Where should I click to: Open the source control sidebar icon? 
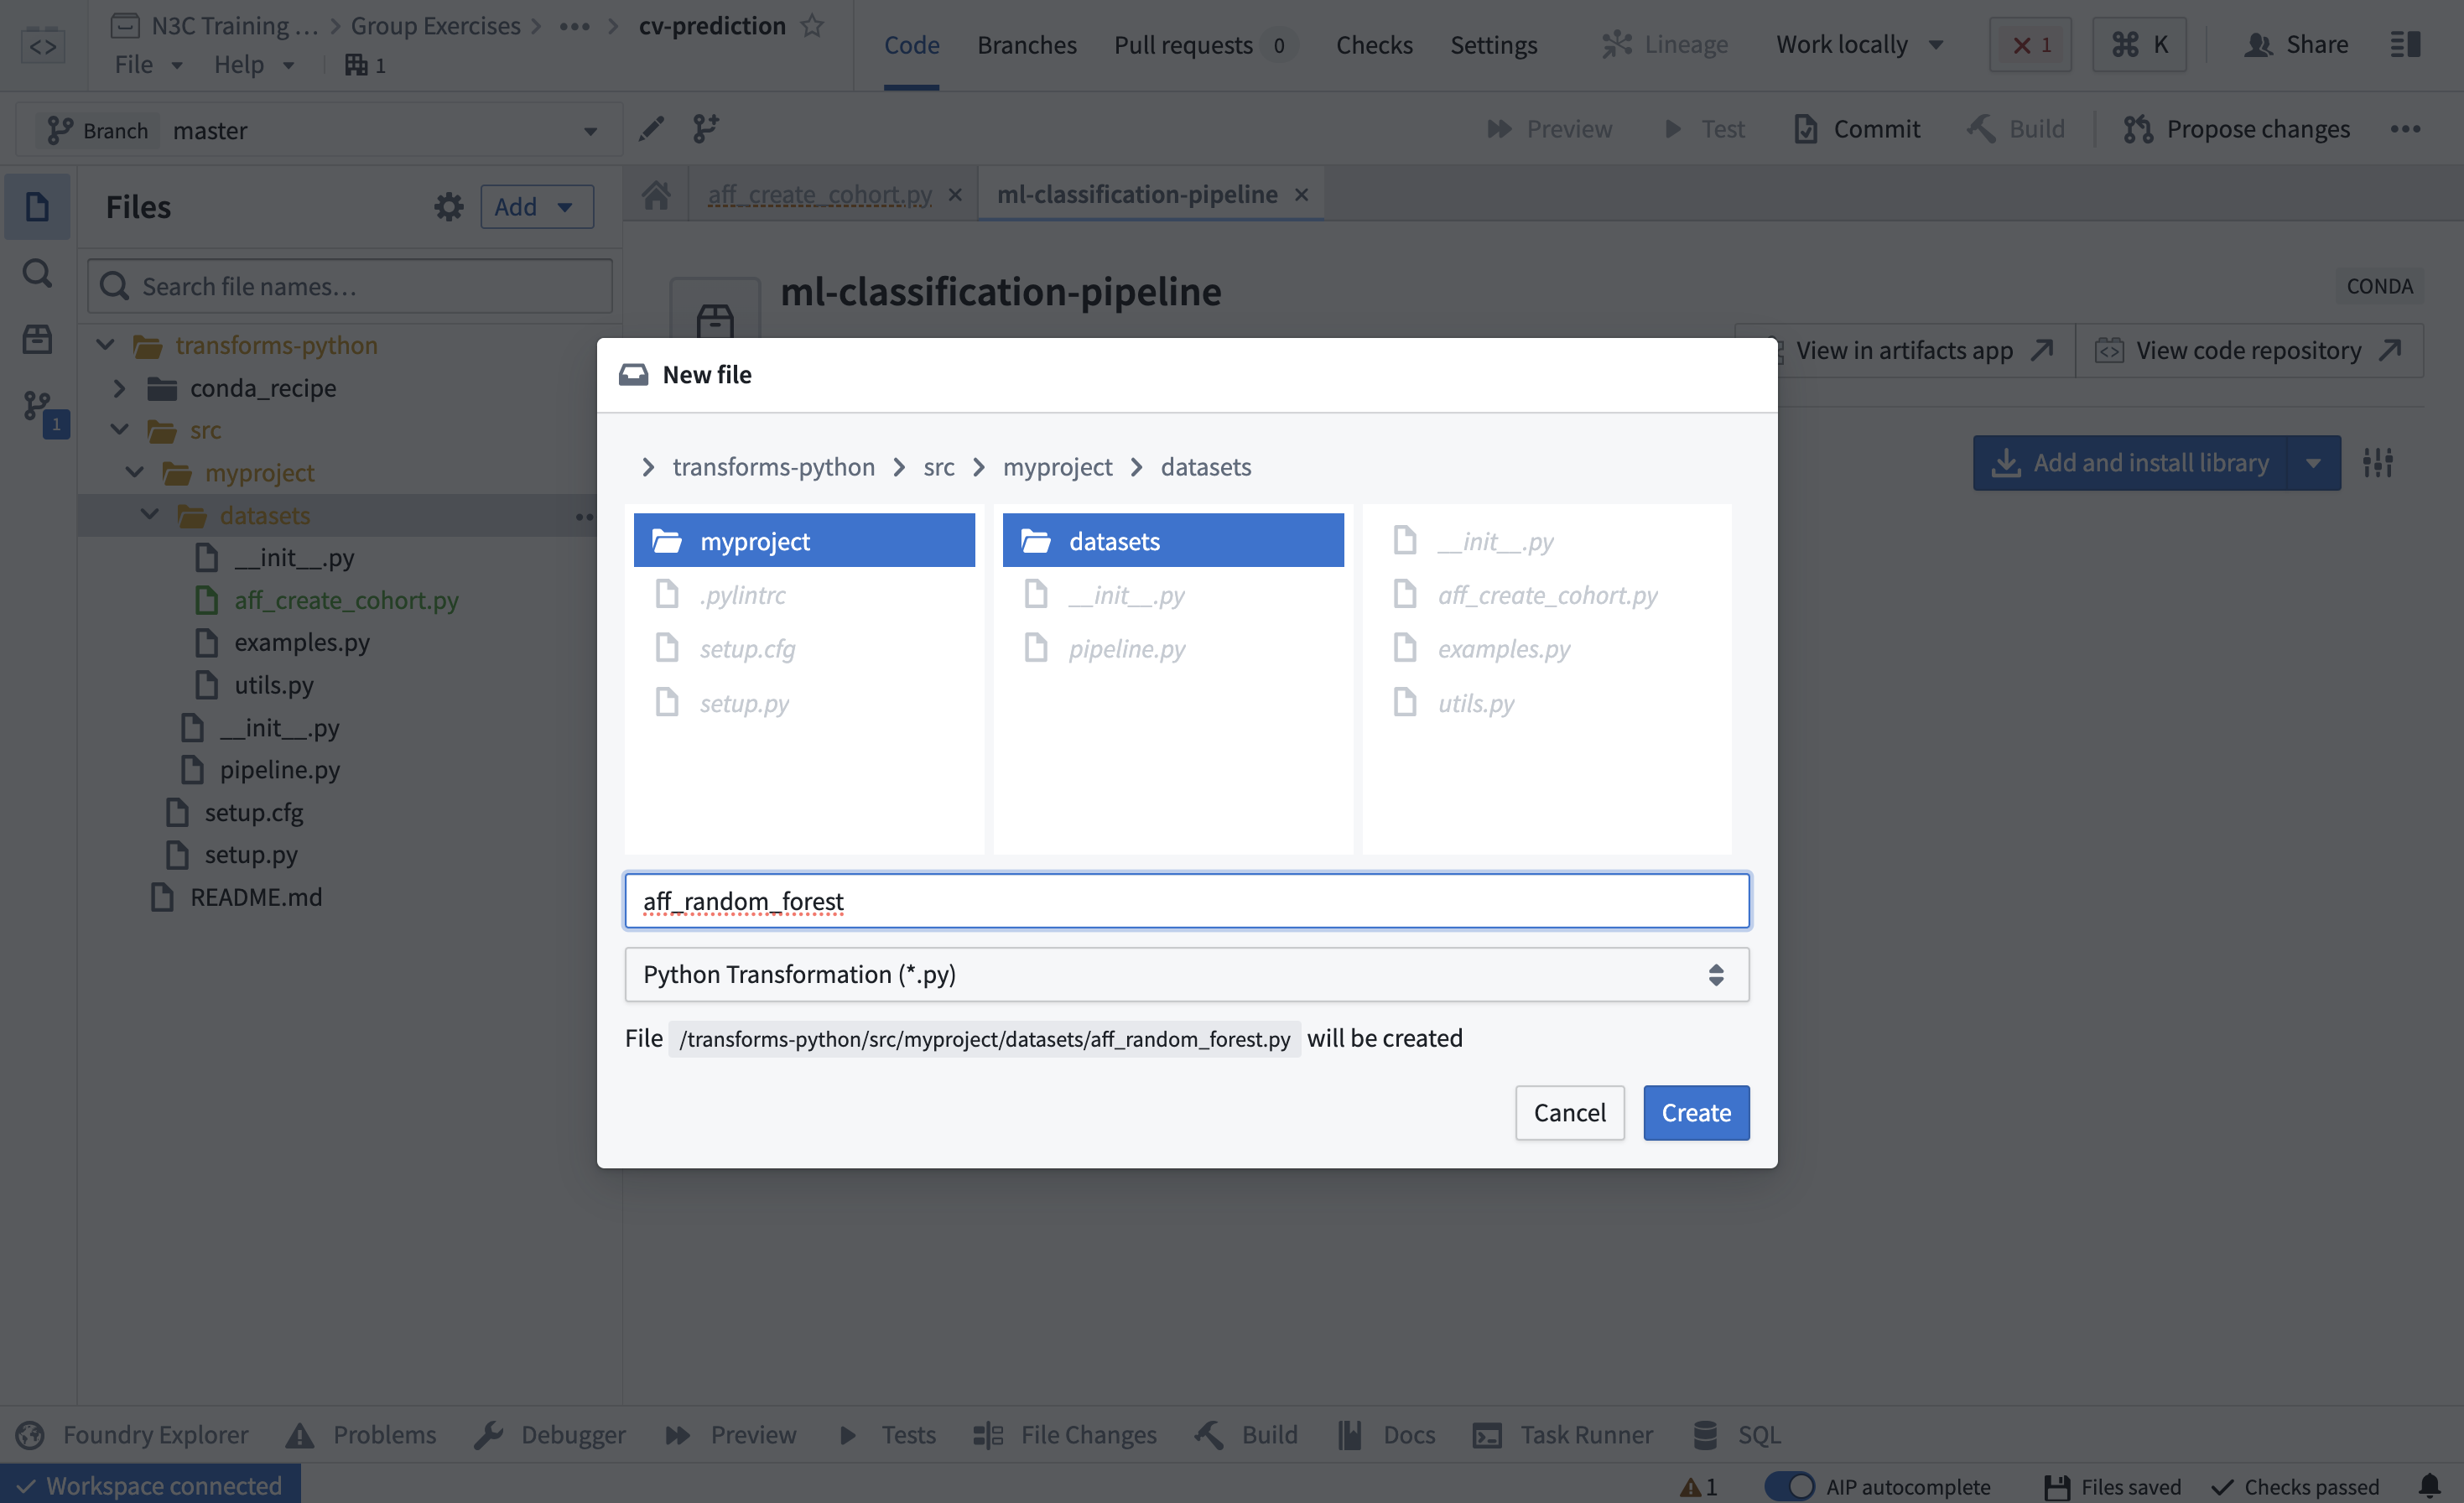click(x=37, y=406)
